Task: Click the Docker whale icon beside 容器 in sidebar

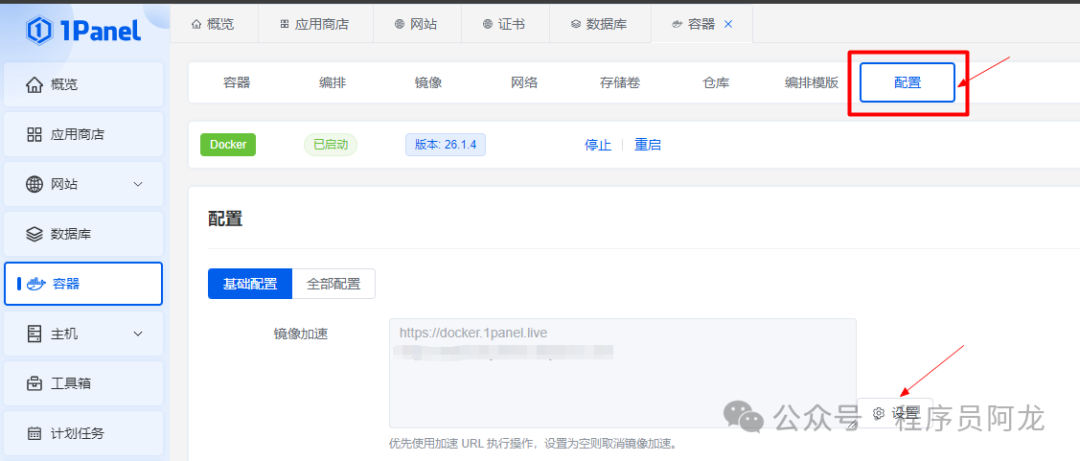Action: [x=36, y=284]
